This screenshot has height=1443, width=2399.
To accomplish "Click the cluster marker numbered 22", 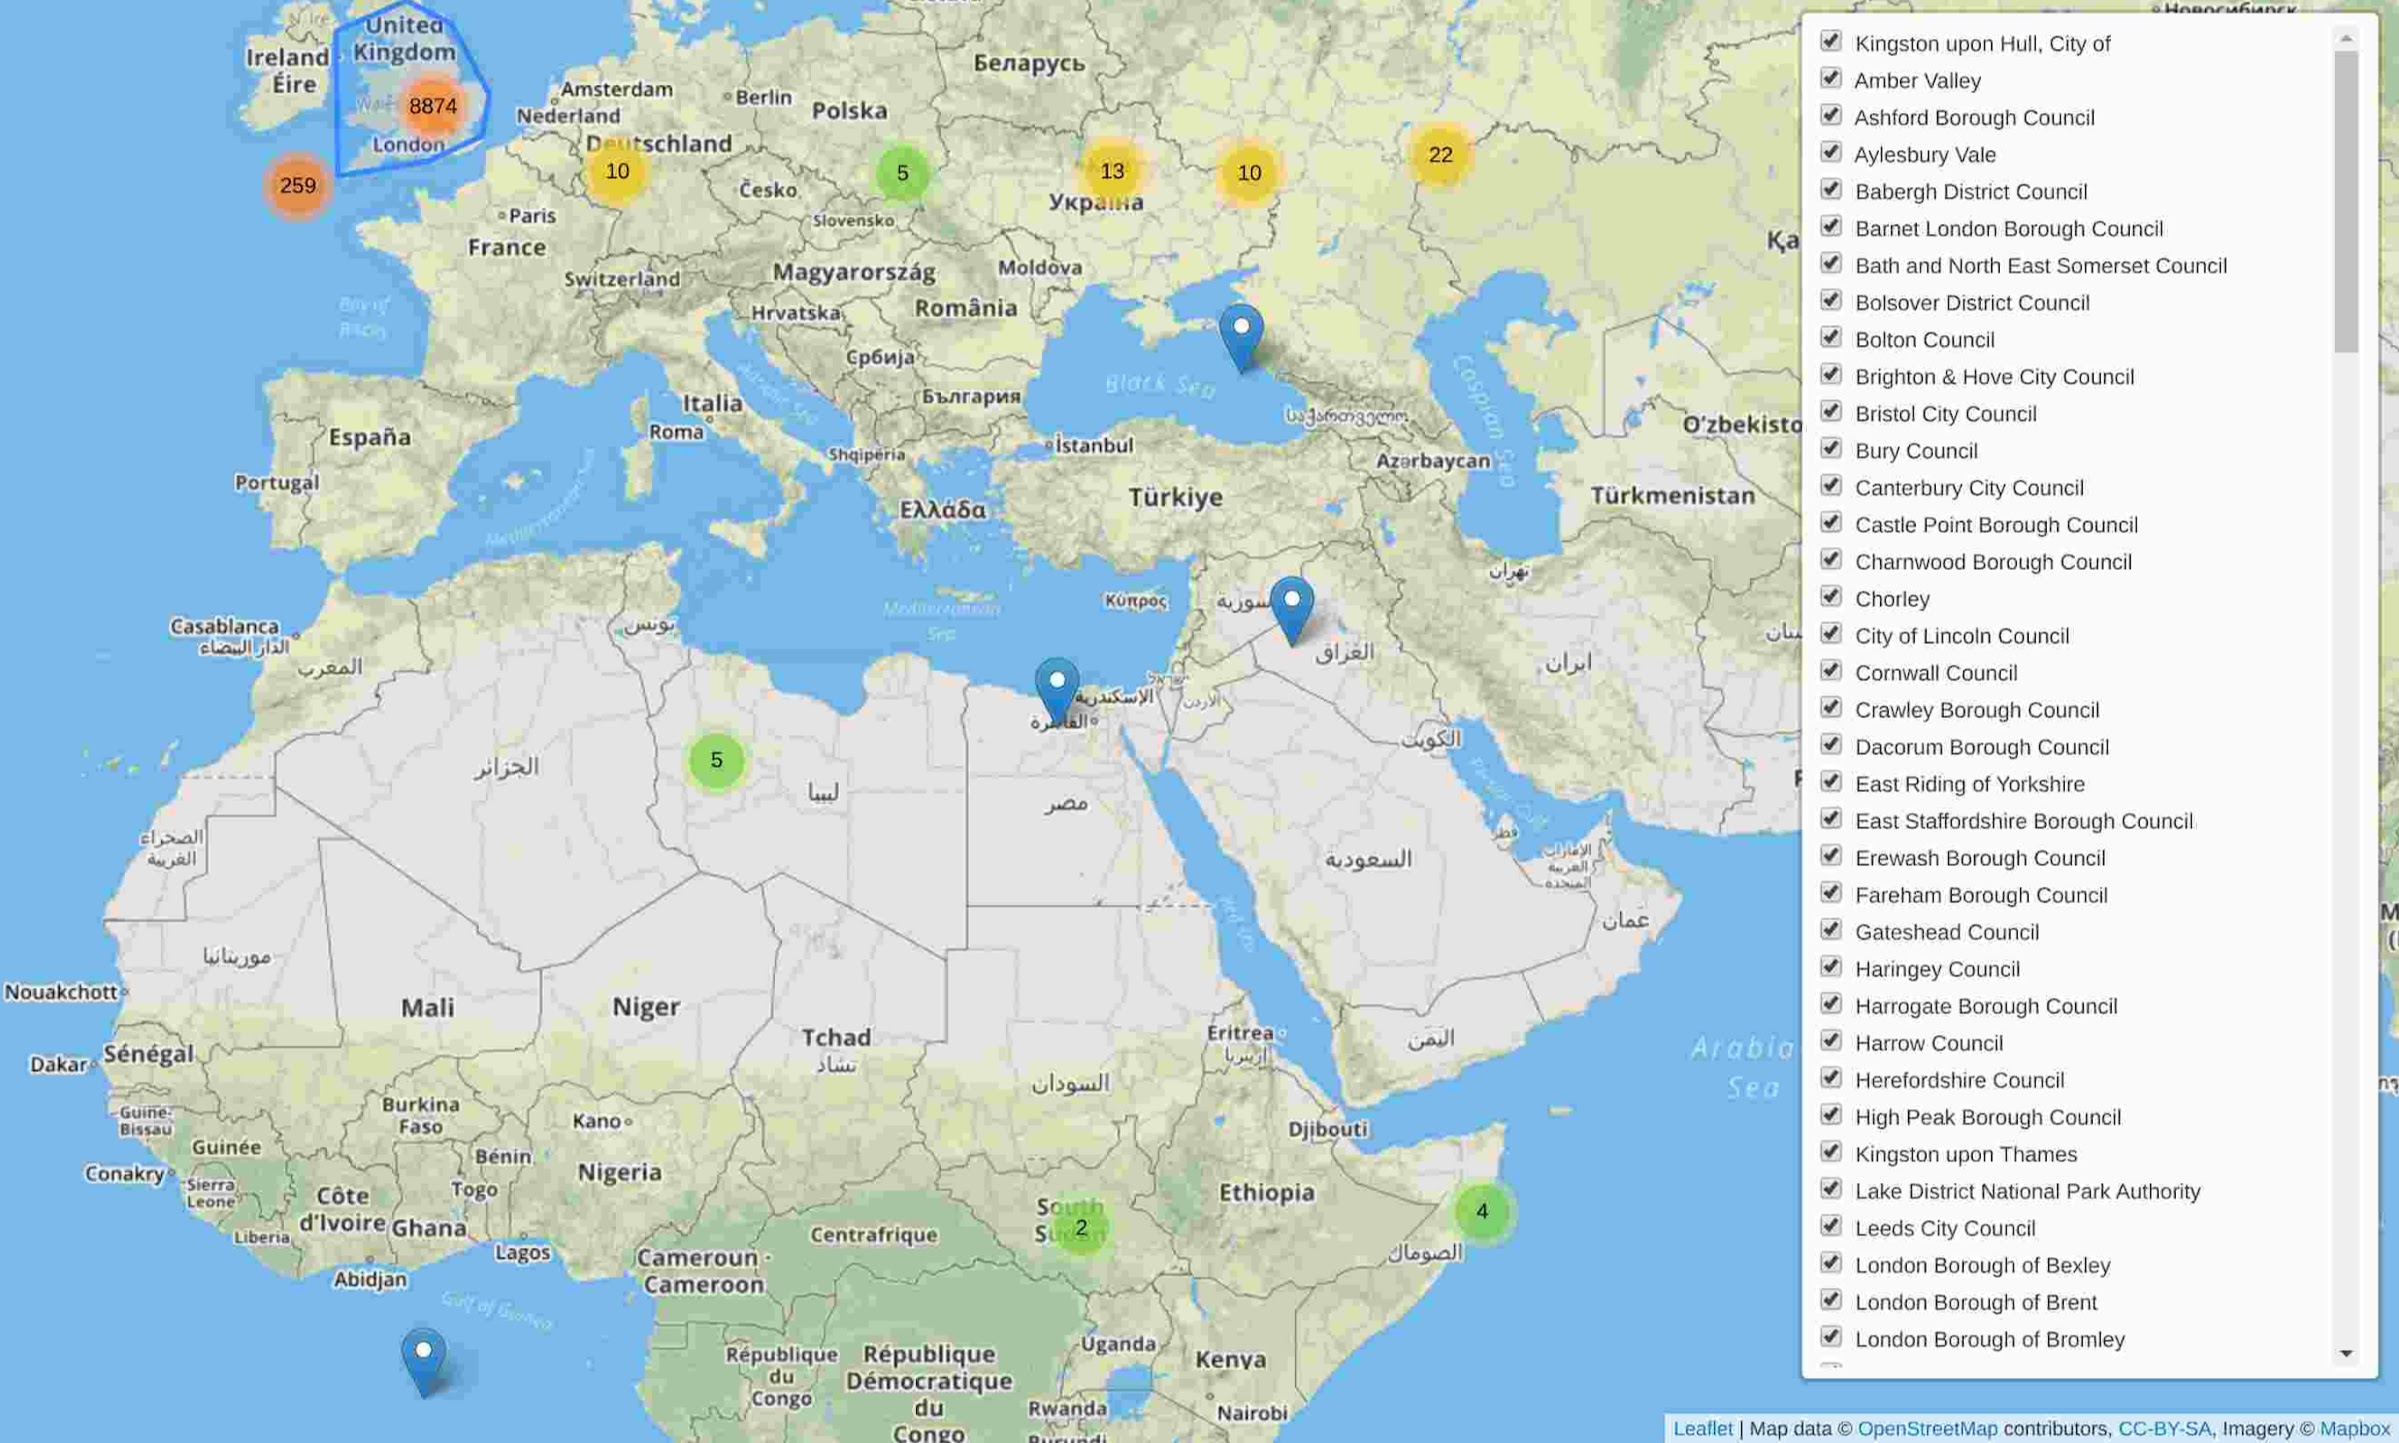I will [1440, 155].
